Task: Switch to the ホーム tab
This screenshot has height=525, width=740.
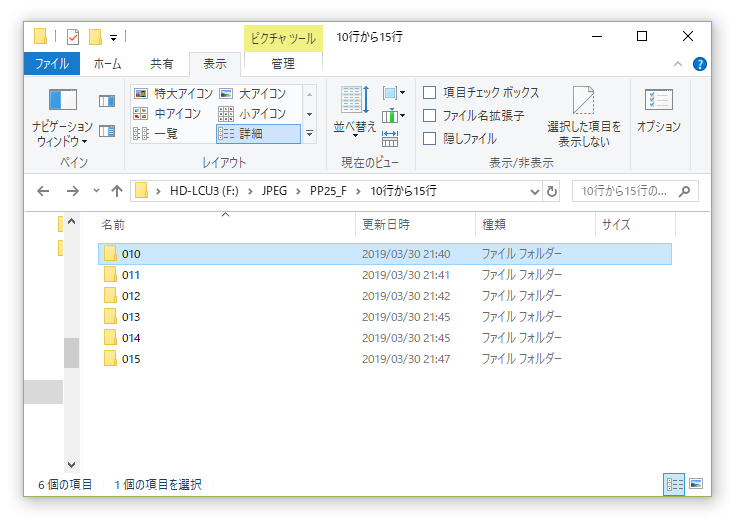Action: click(x=107, y=64)
